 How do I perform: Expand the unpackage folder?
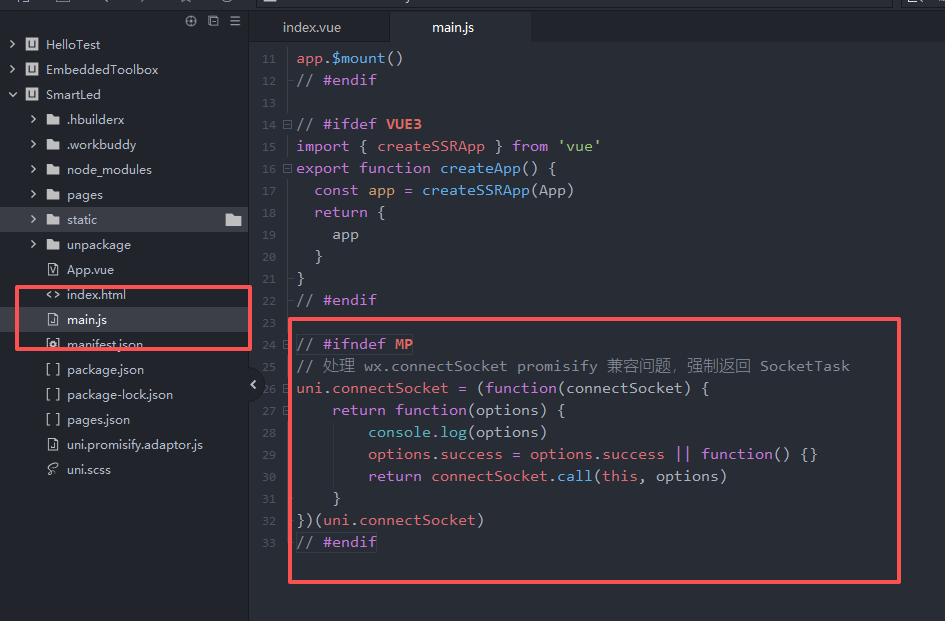(x=34, y=244)
